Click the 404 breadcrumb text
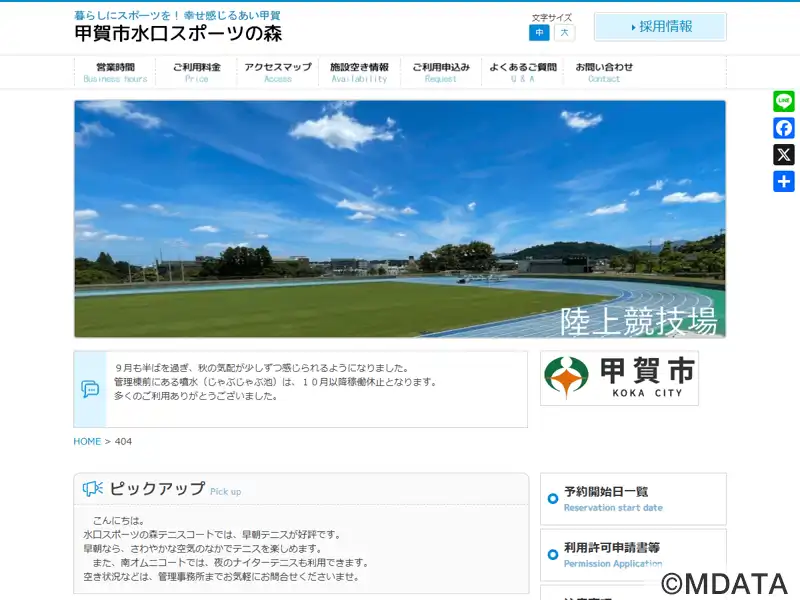This screenshot has width=800, height=600. coord(123,441)
